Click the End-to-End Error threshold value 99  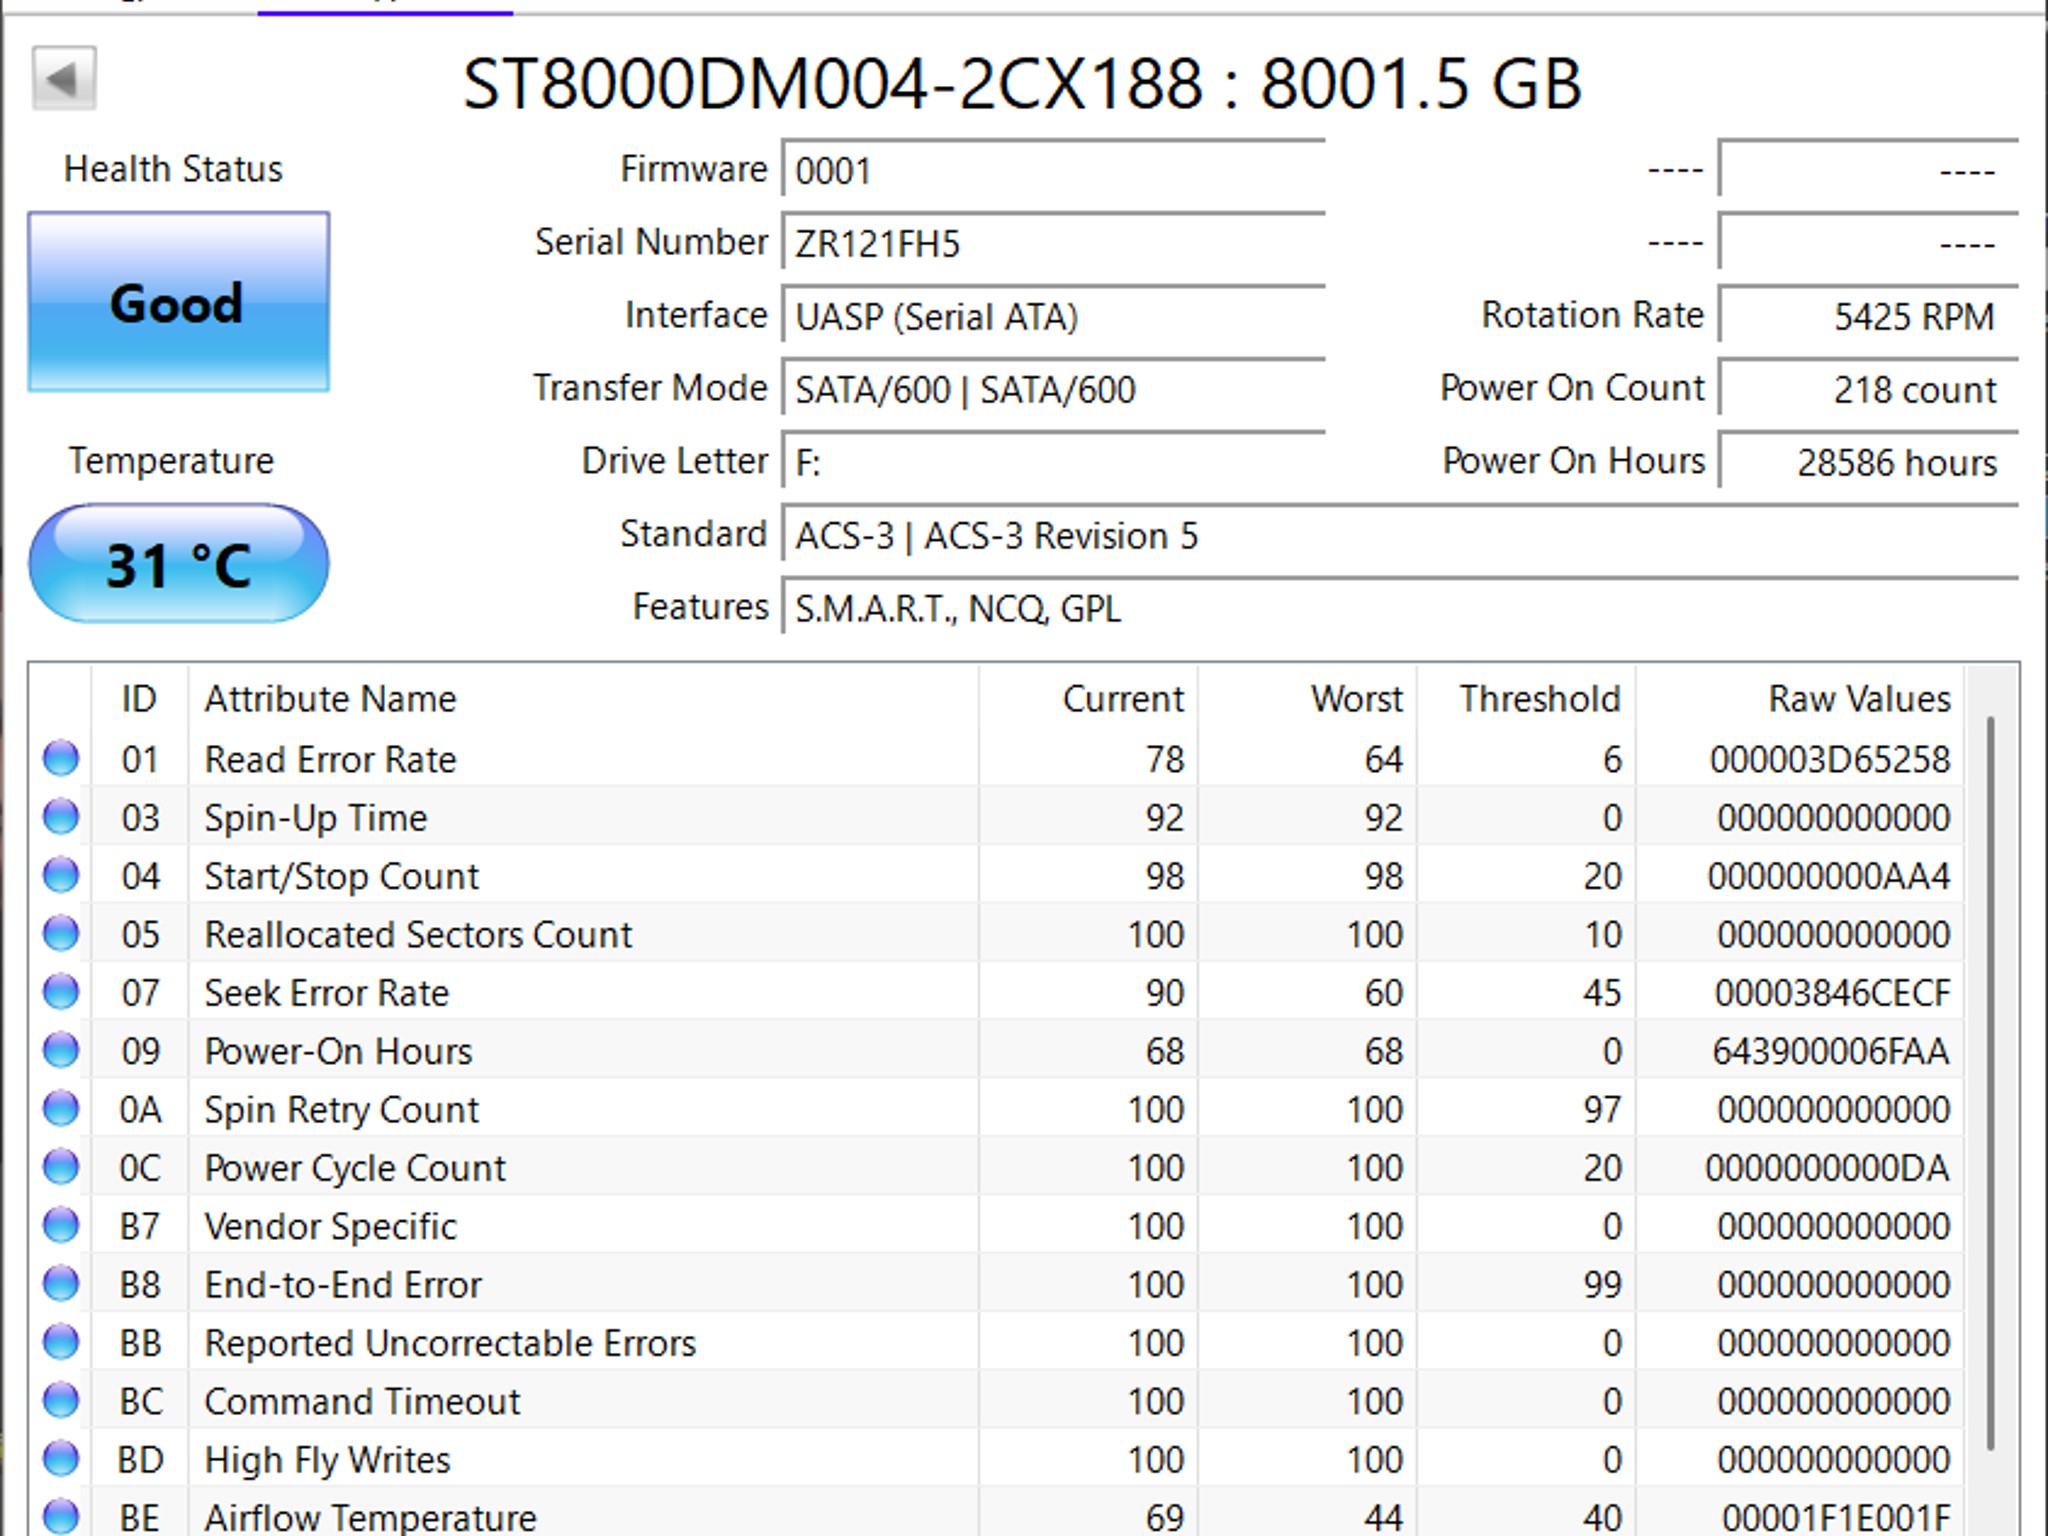coord(1602,1284)
